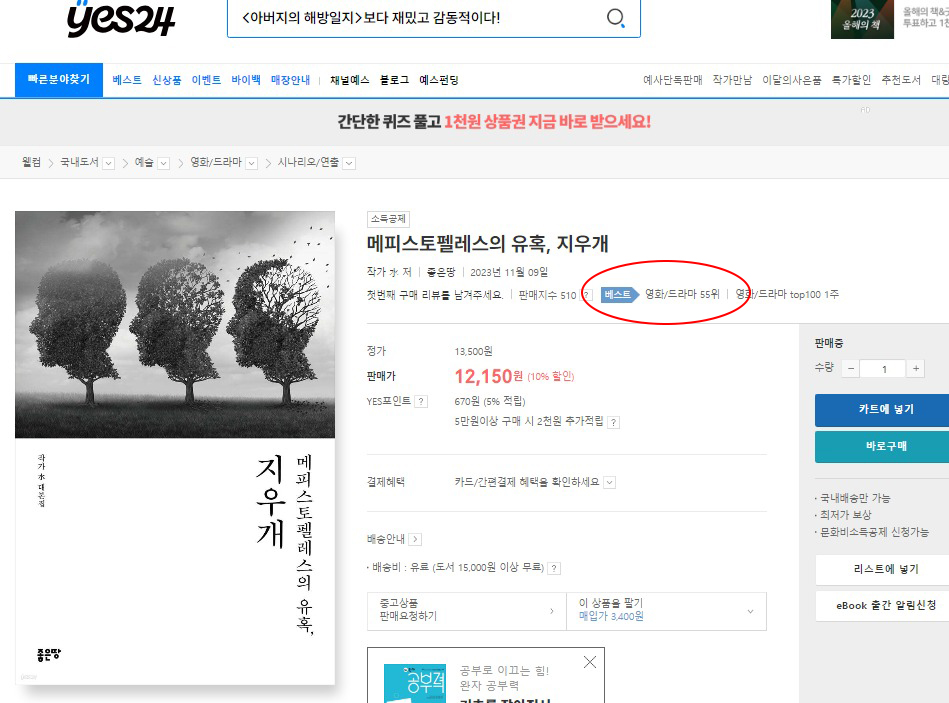Expand the 국내도서 breadcrumb dropdown

pos(109,163)
